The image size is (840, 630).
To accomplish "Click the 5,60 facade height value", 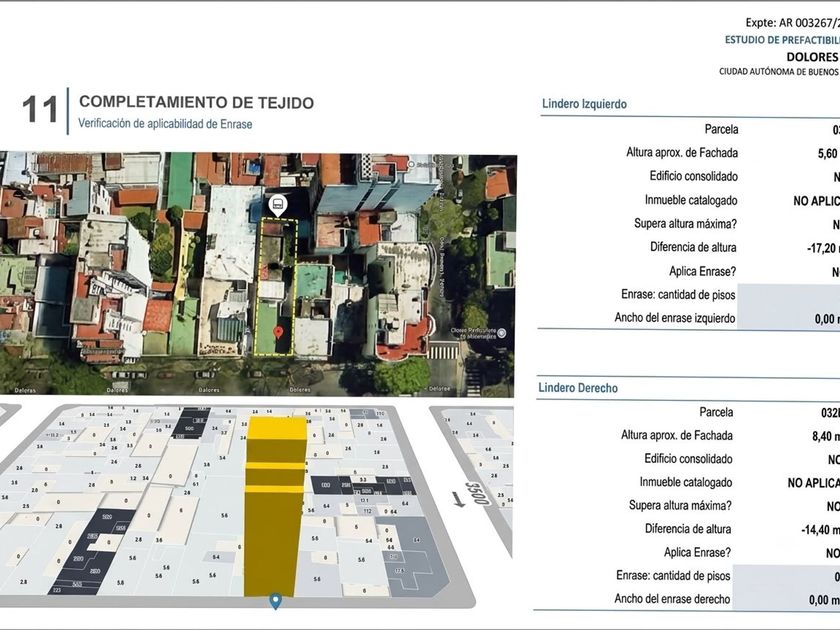I will [x=828, y=154].
